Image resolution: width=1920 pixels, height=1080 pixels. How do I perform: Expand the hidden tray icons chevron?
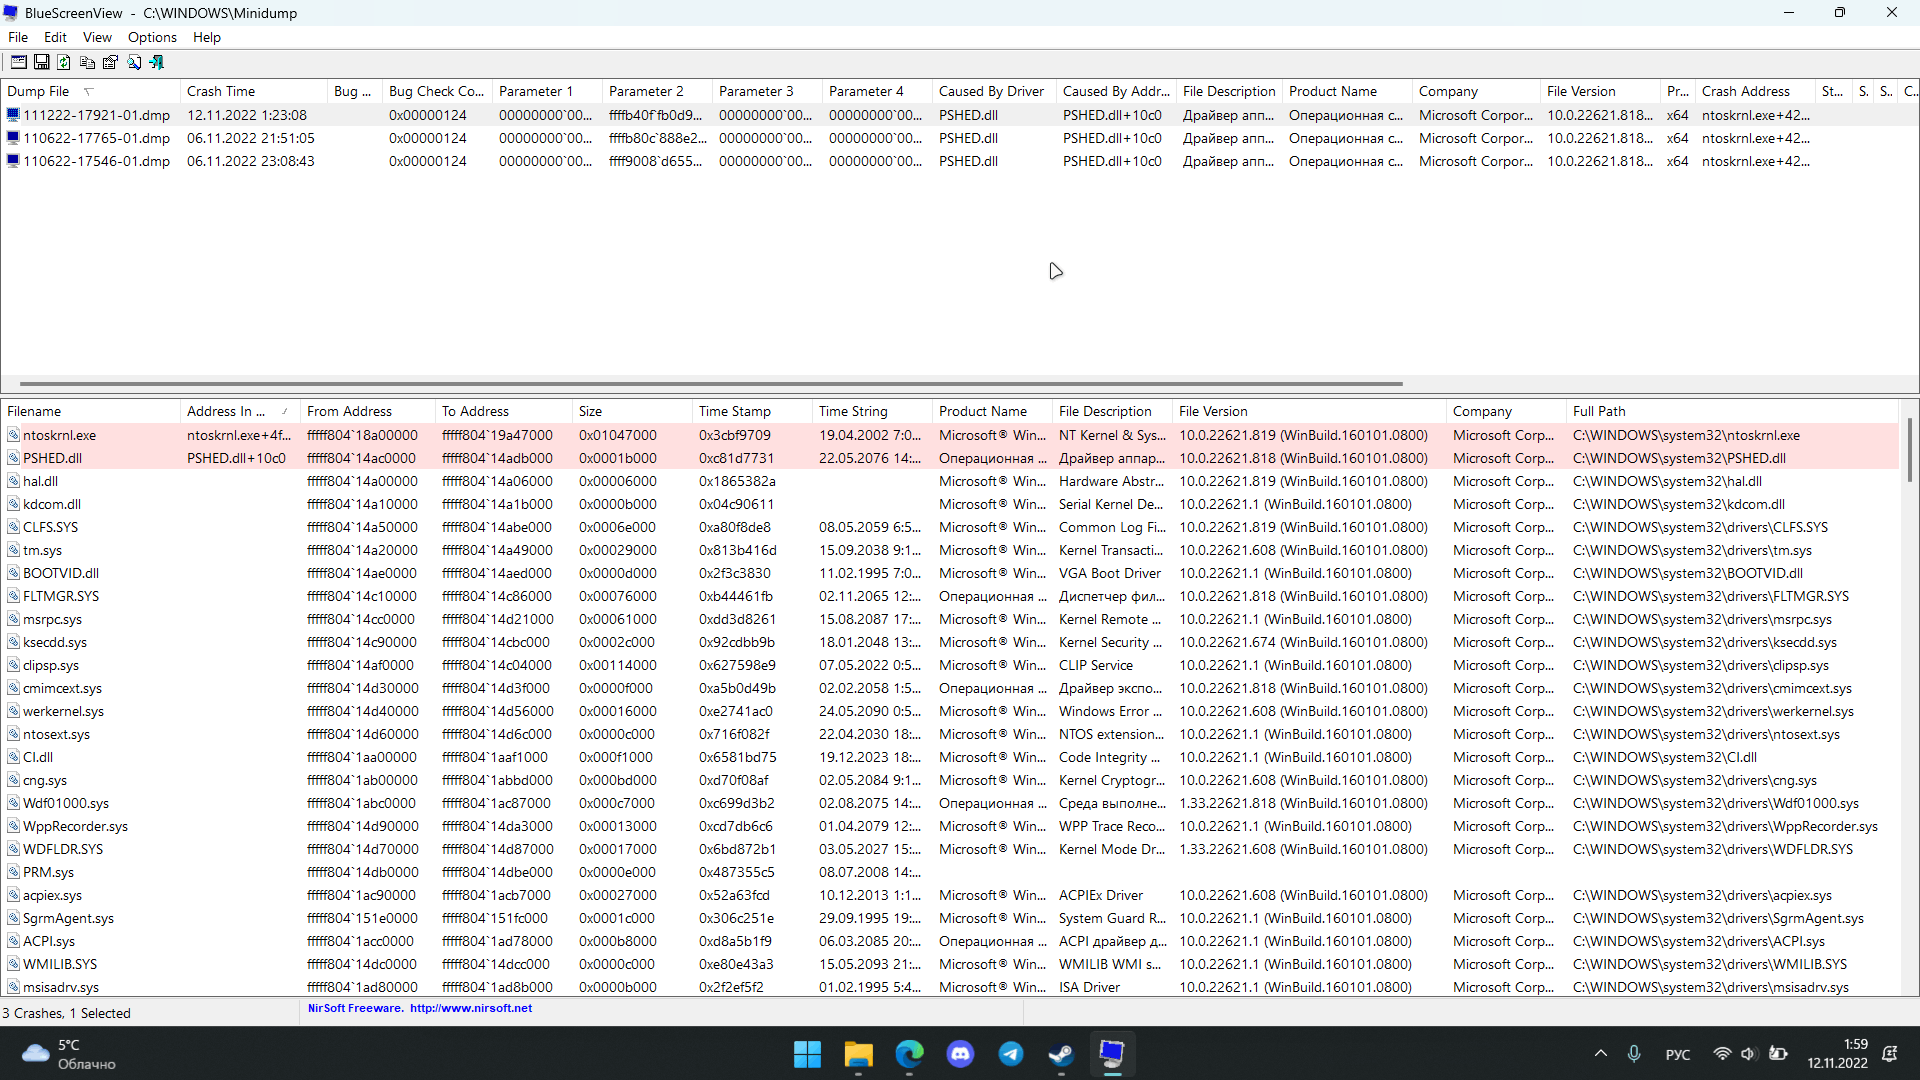coord(1601,1054)
